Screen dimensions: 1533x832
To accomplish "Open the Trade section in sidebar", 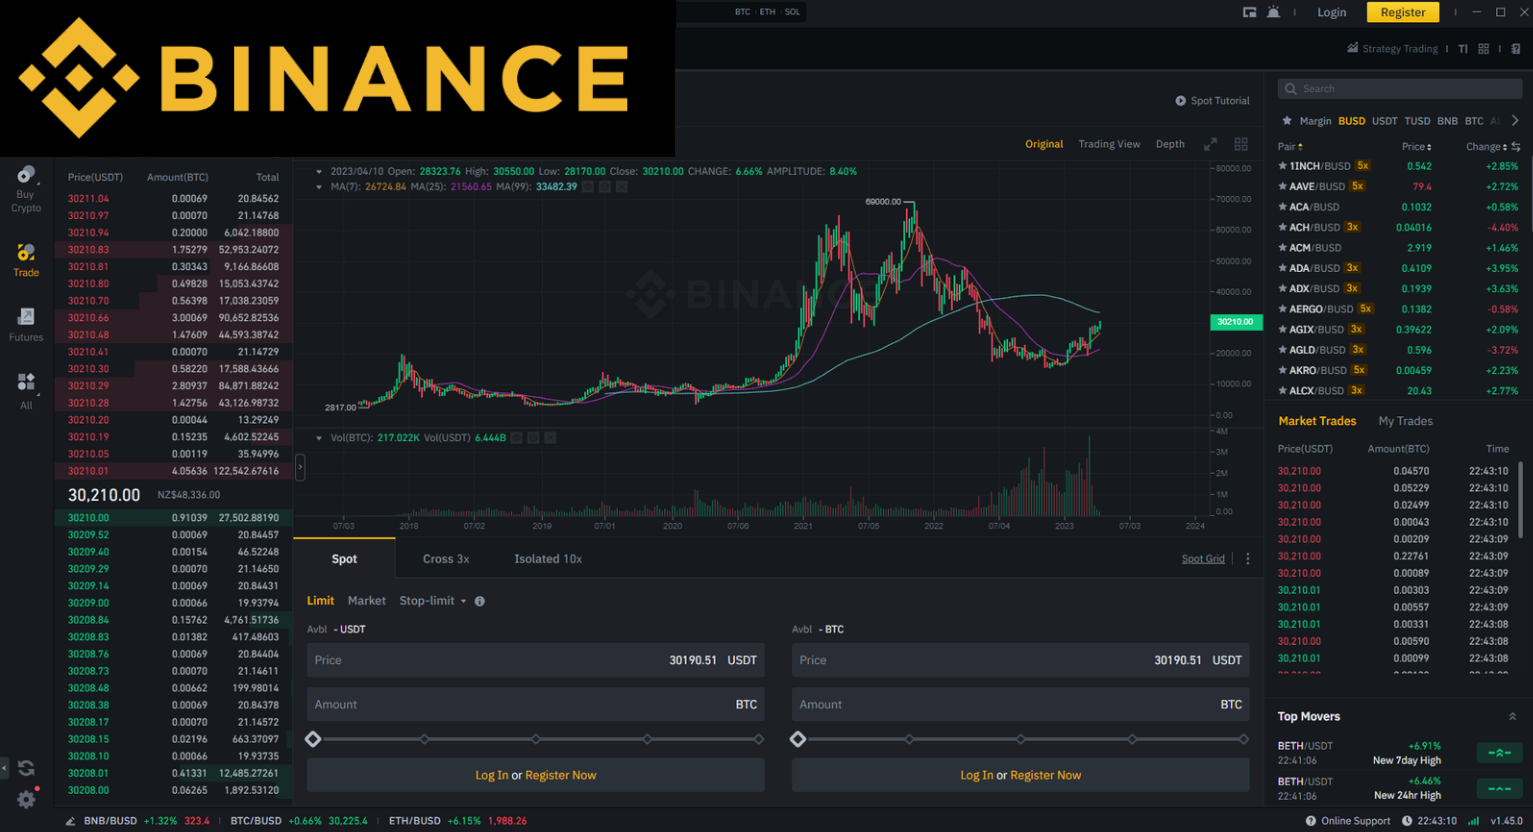I will tap(26, 260).
